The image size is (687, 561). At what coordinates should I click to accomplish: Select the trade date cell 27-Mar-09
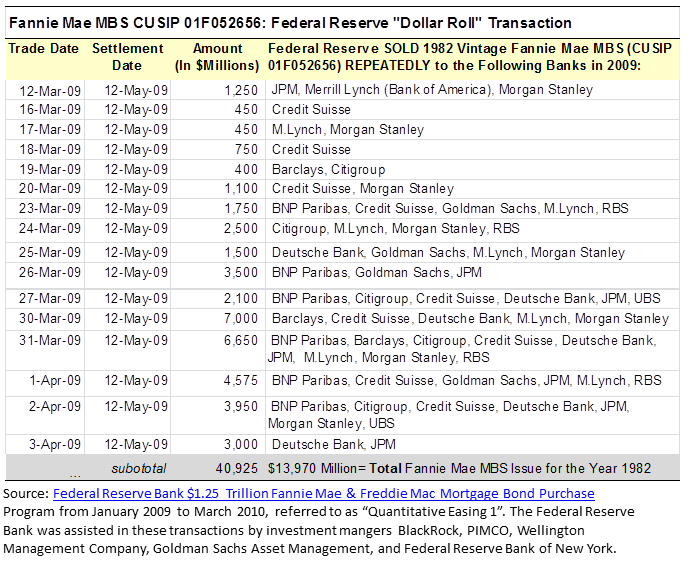50,298
